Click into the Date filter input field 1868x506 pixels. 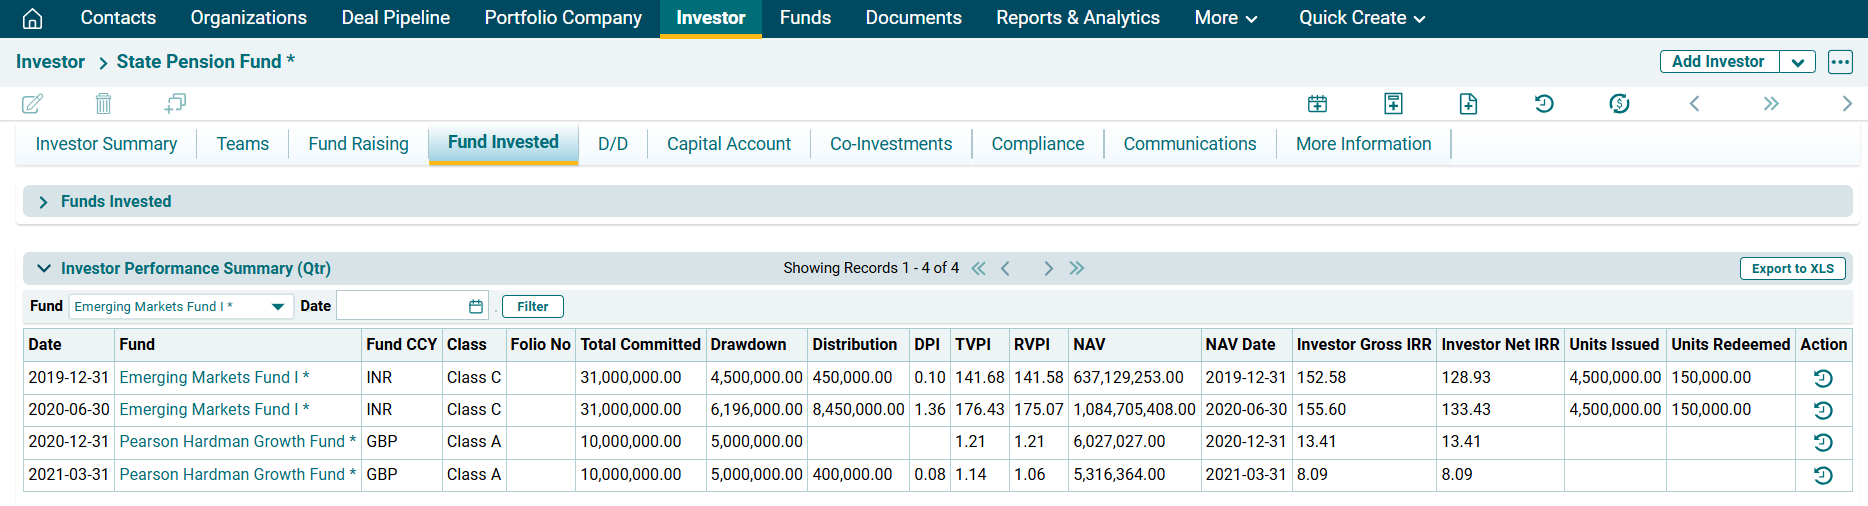[x=400, y=307]
